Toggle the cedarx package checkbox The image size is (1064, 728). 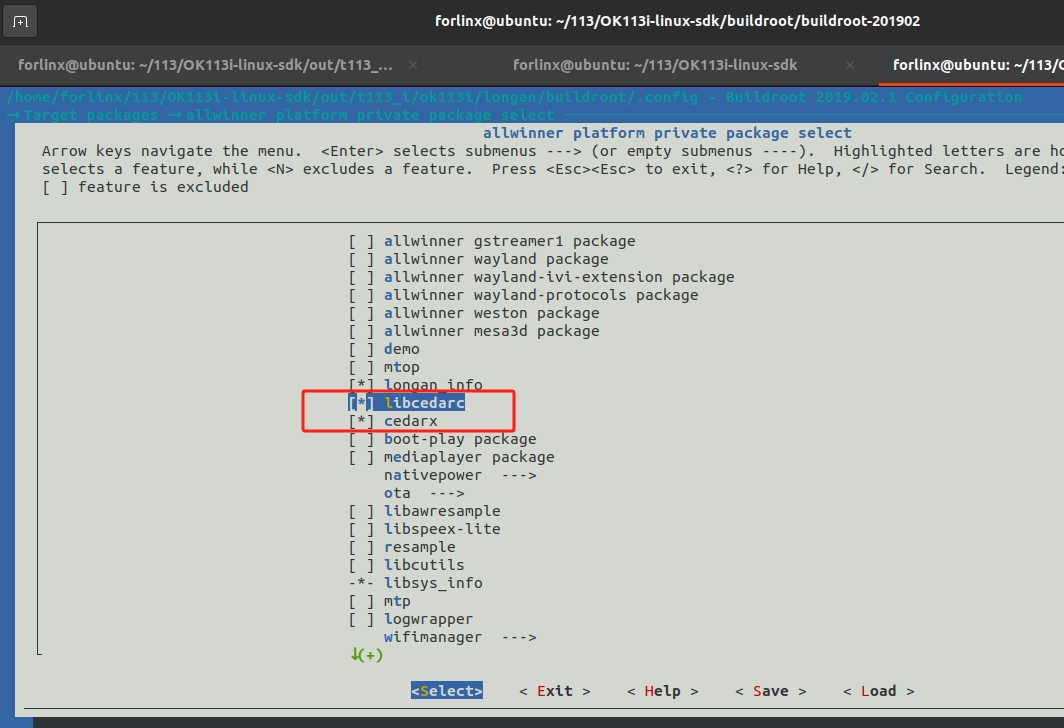[361, 421]
